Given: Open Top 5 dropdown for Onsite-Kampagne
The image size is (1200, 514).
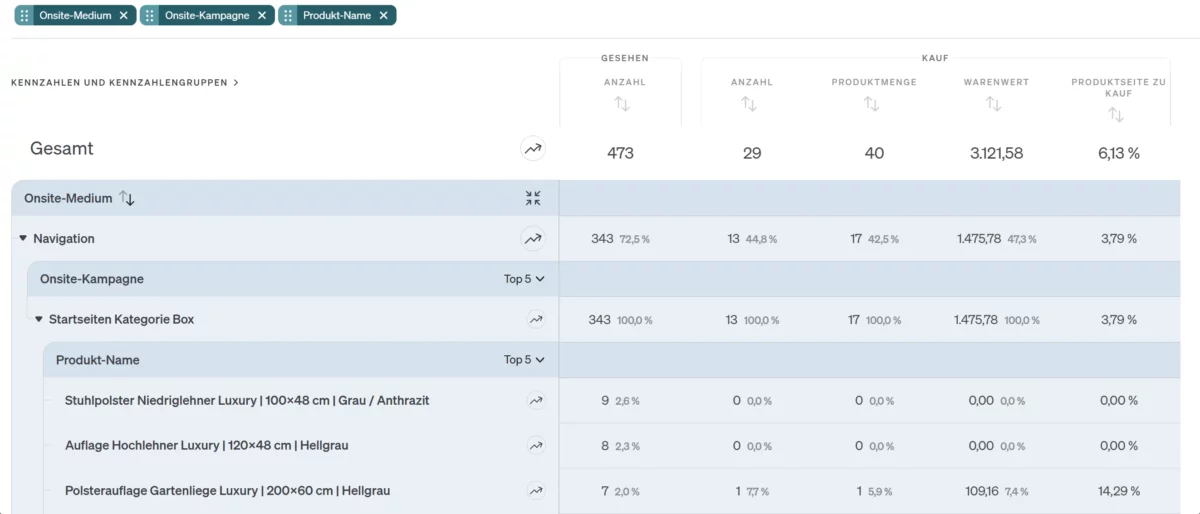Looking at the screenshot, I should 524,279.
